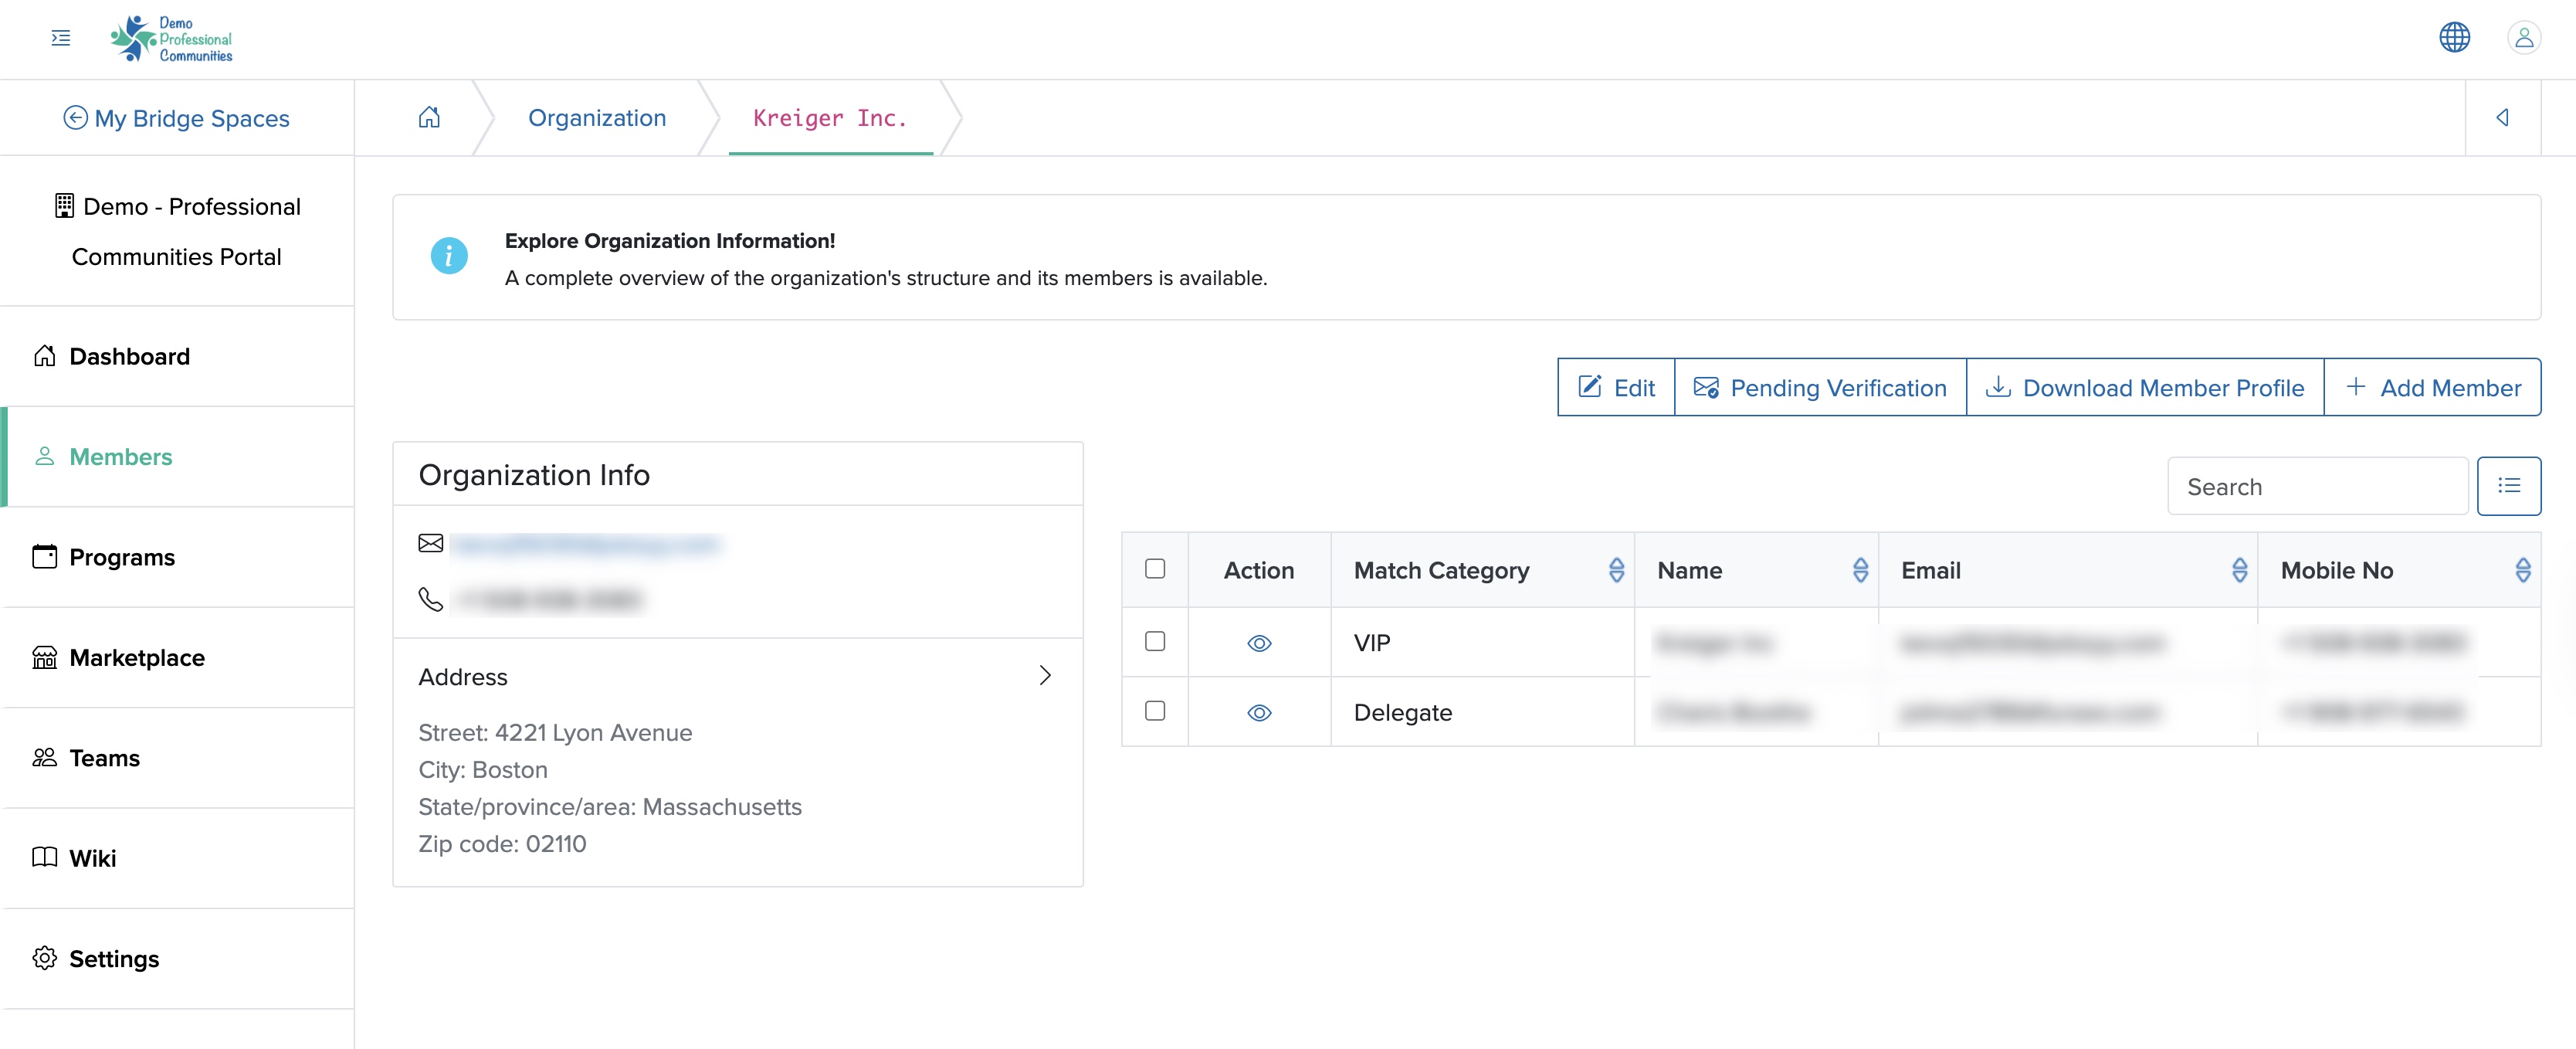Image resolution: width=2576 pixels, height=1049 pixels.
Task: Click the Organization Info heading
Action: click(534, 475)
